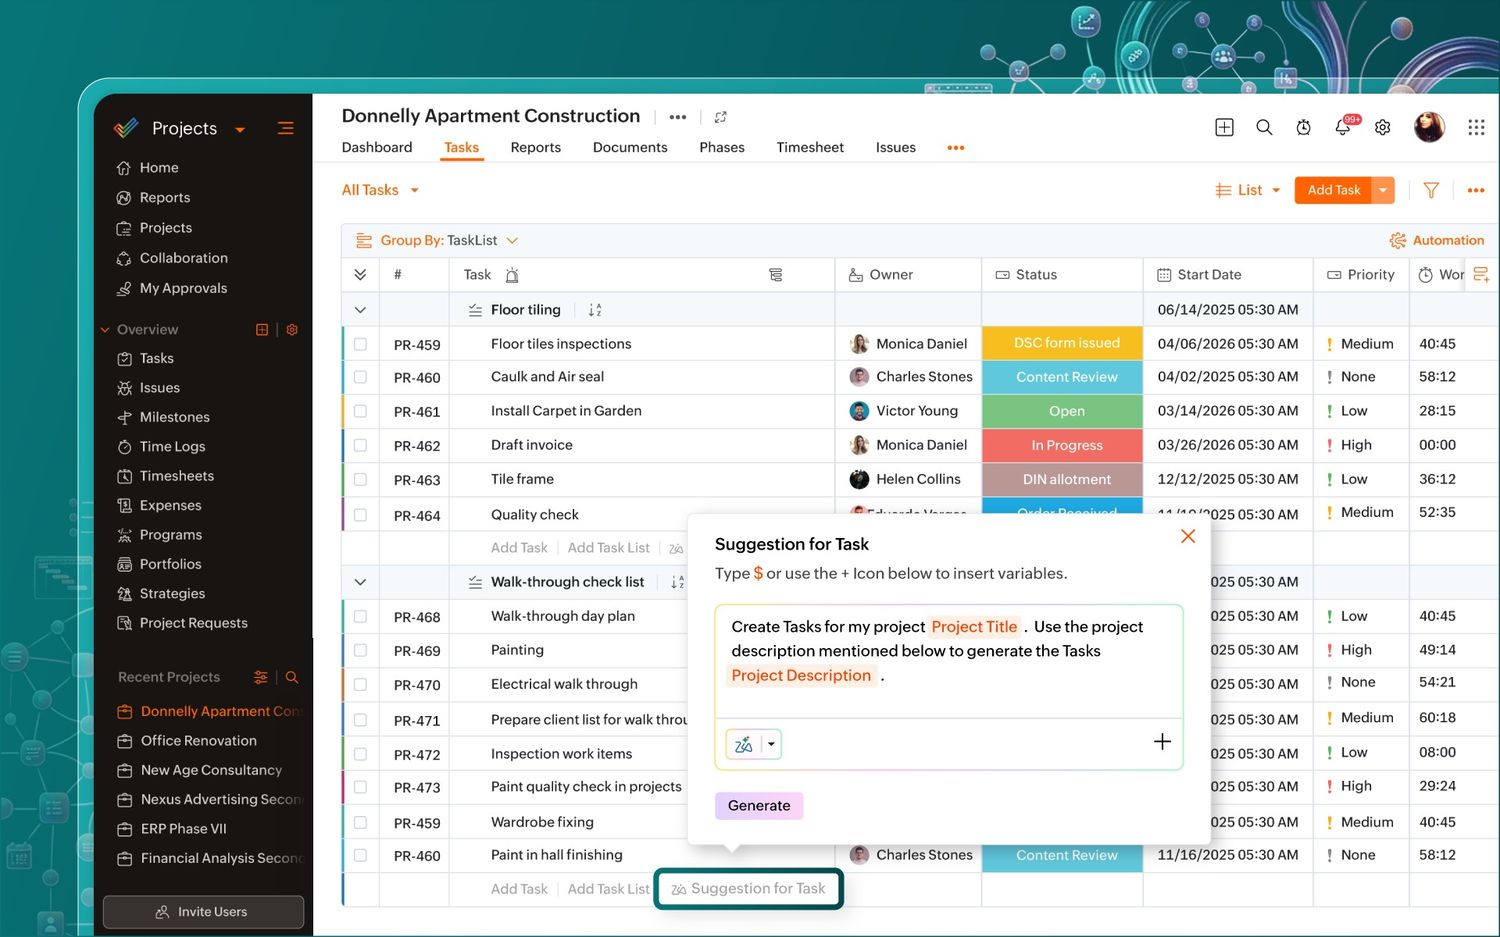The width and height of the screenshot is (1500, 937).
Task: Click the In Progress status cell
Action: (x=1066, y=445)
